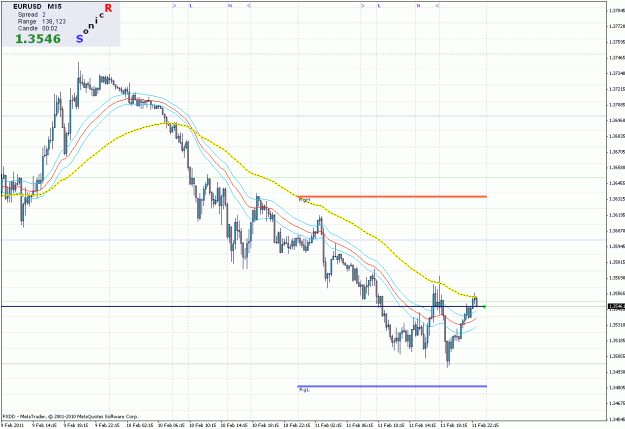Select the red RgH horizontal line
Viewport: 625px width, 429px height.
[392, 197]
